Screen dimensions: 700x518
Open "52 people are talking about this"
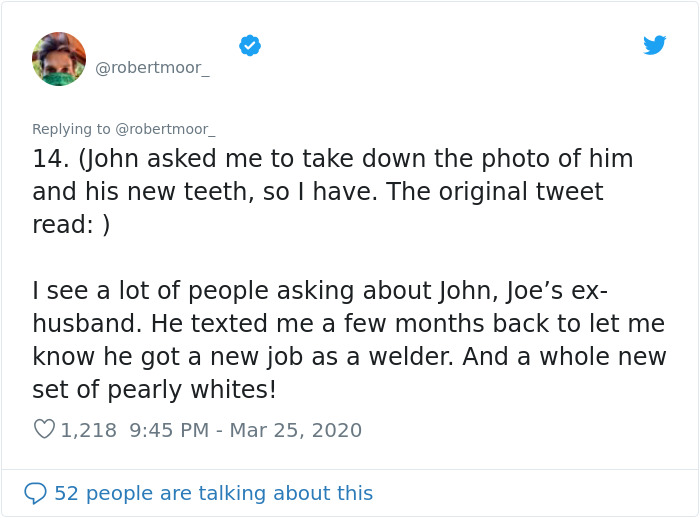tap(213, 493)
